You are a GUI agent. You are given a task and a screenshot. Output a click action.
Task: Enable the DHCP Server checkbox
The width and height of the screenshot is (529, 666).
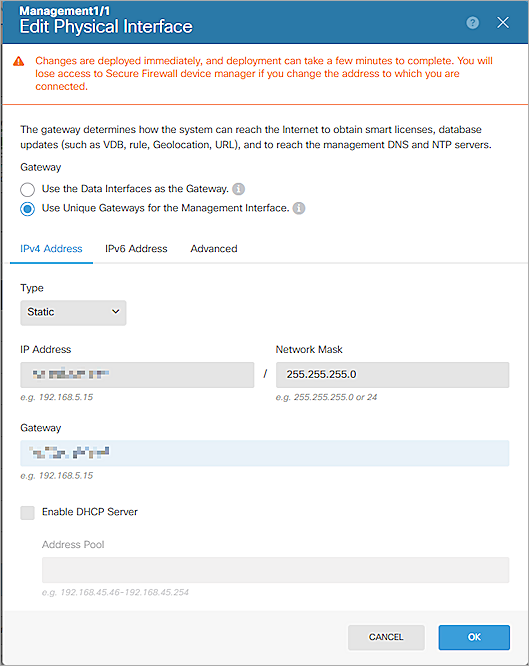point(28,513)
